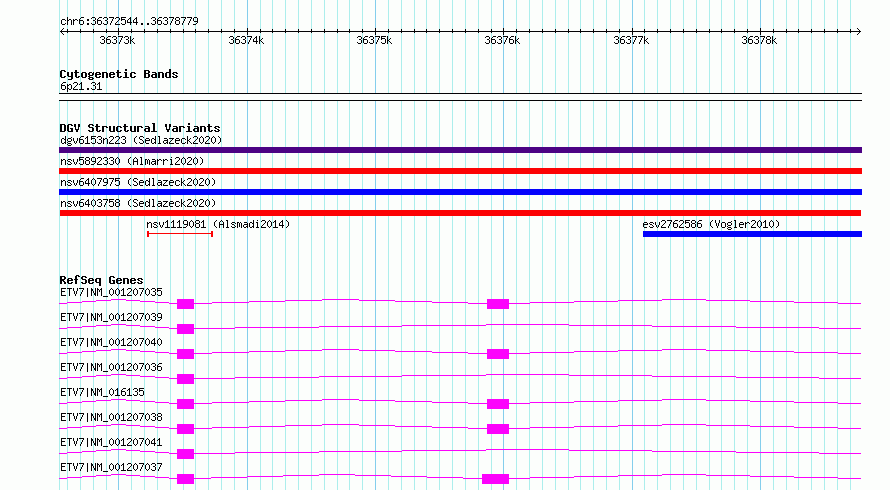Click the 36374k ruler tick label
890x490 pixels.
point(246,40)
